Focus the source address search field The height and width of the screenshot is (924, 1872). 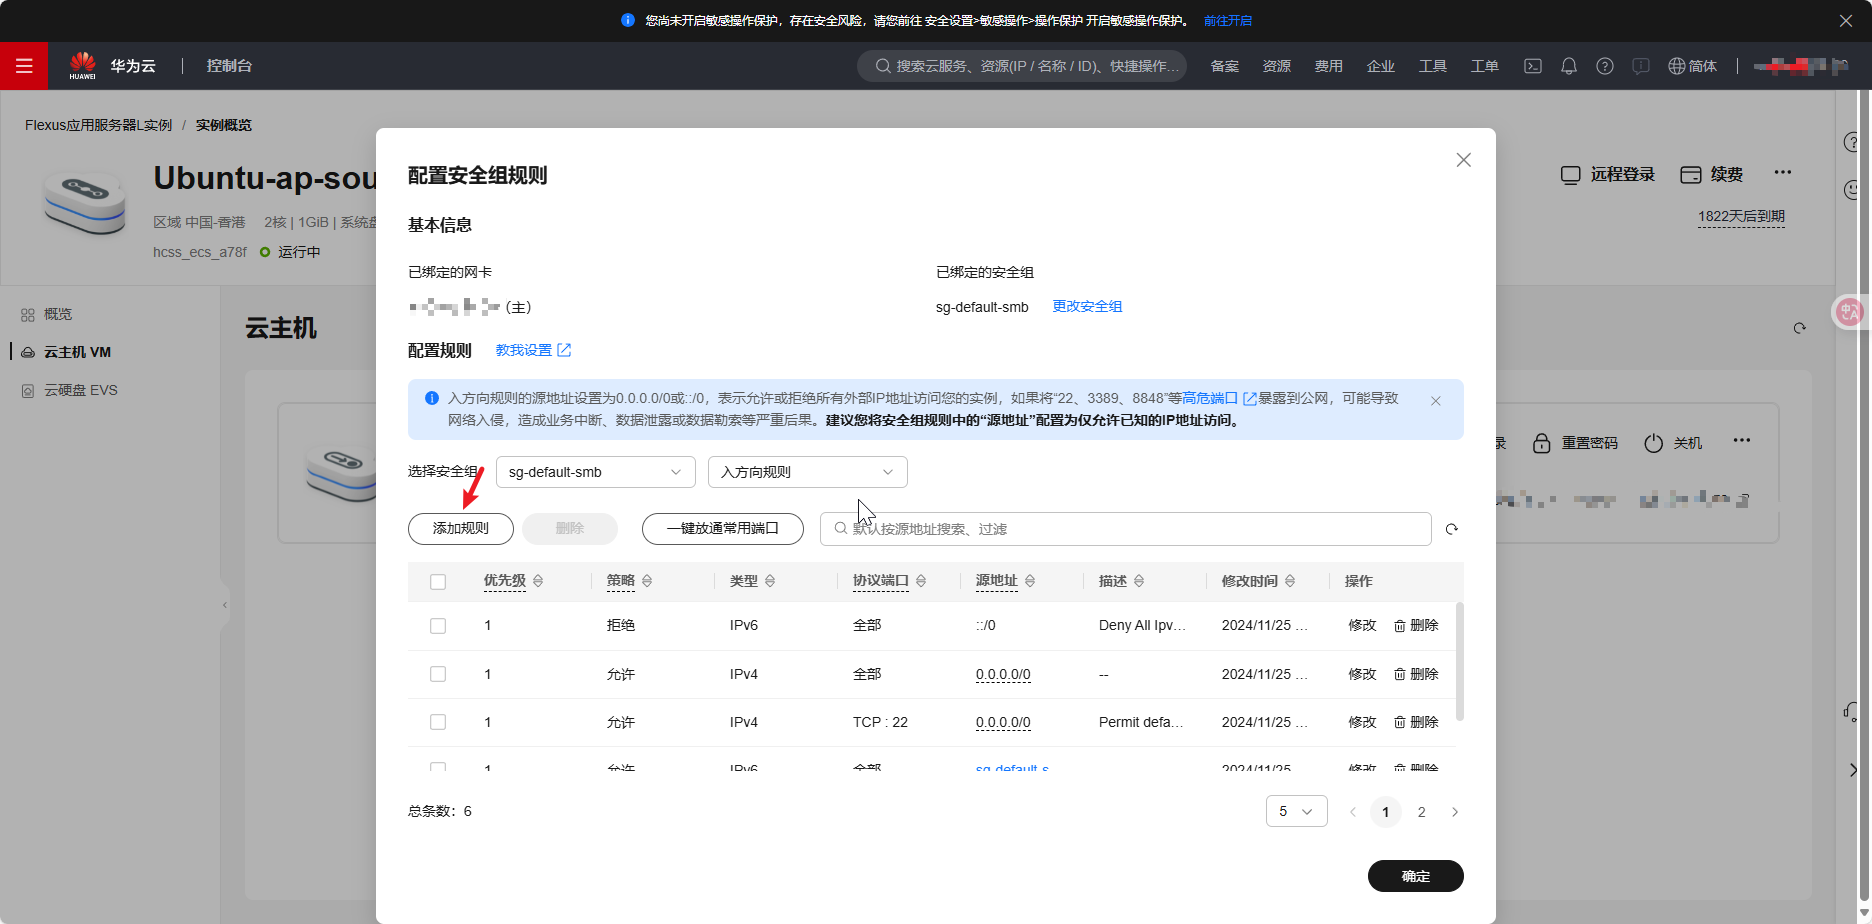(x=1126, y=529)
